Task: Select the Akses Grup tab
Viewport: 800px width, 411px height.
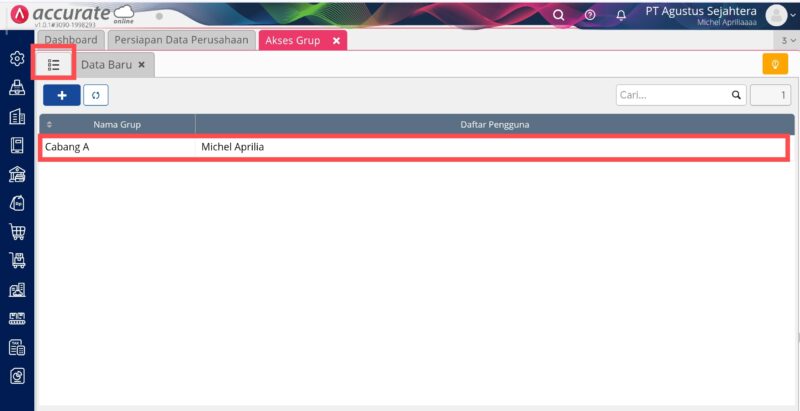Action: pyautogui.click(x=293, y=40)
